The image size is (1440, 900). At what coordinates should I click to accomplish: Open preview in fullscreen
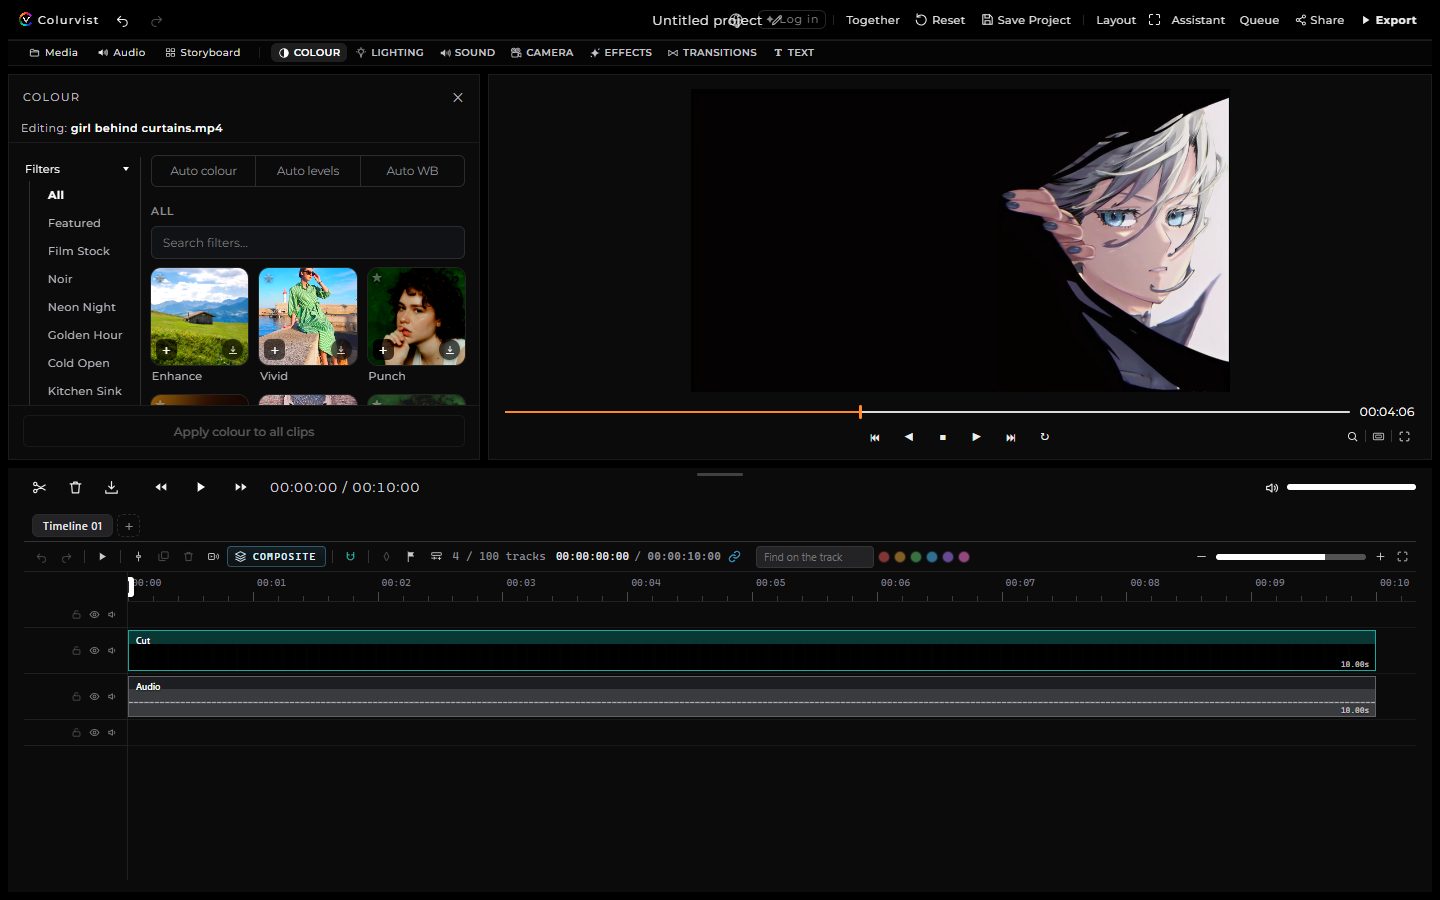[x=1404, y=437]
